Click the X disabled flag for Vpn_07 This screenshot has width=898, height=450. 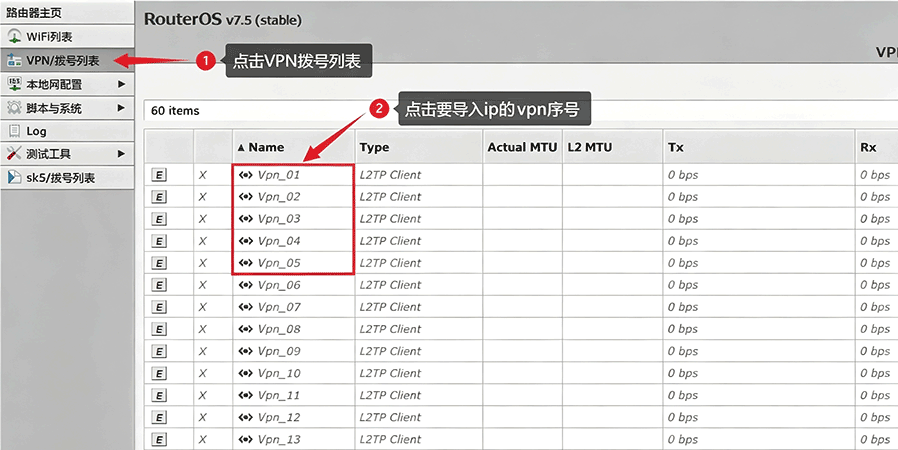203,307
